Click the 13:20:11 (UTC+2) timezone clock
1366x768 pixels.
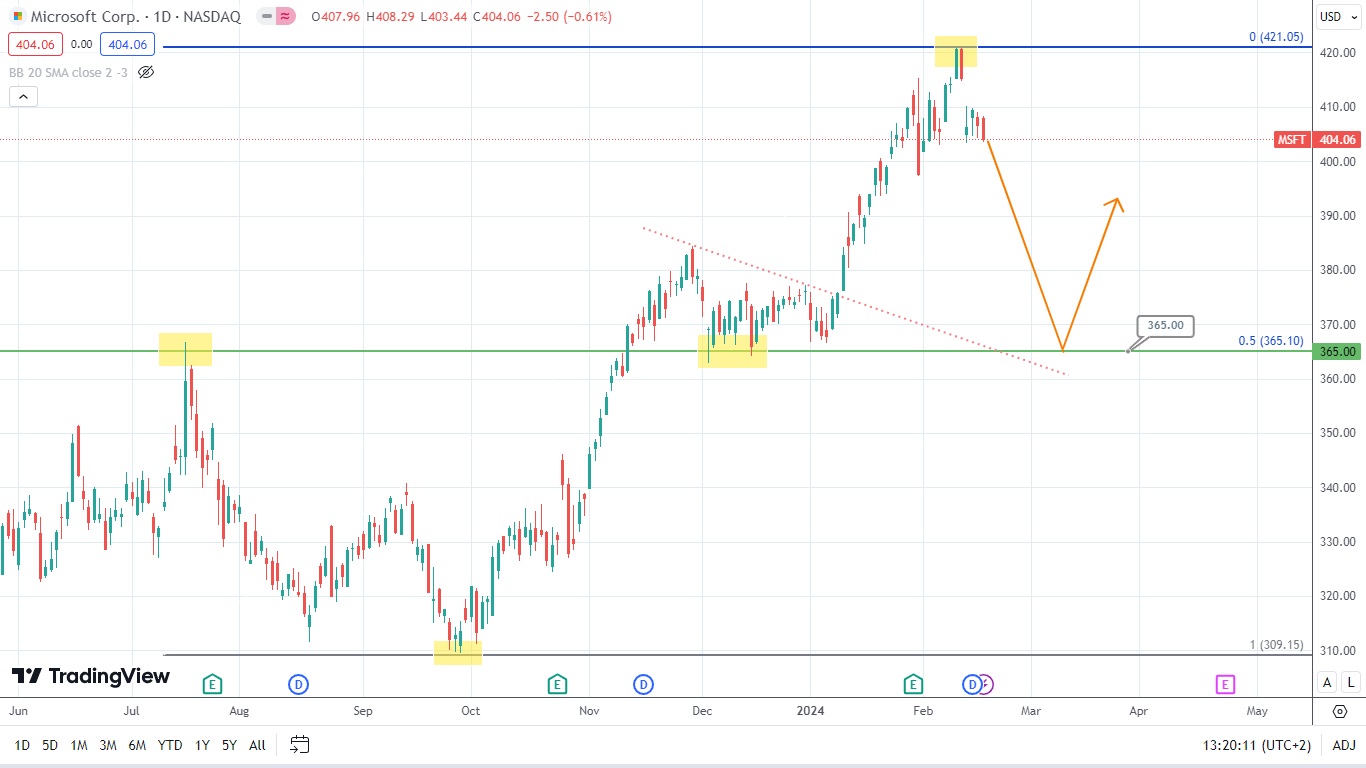(x=1256, y=745)
